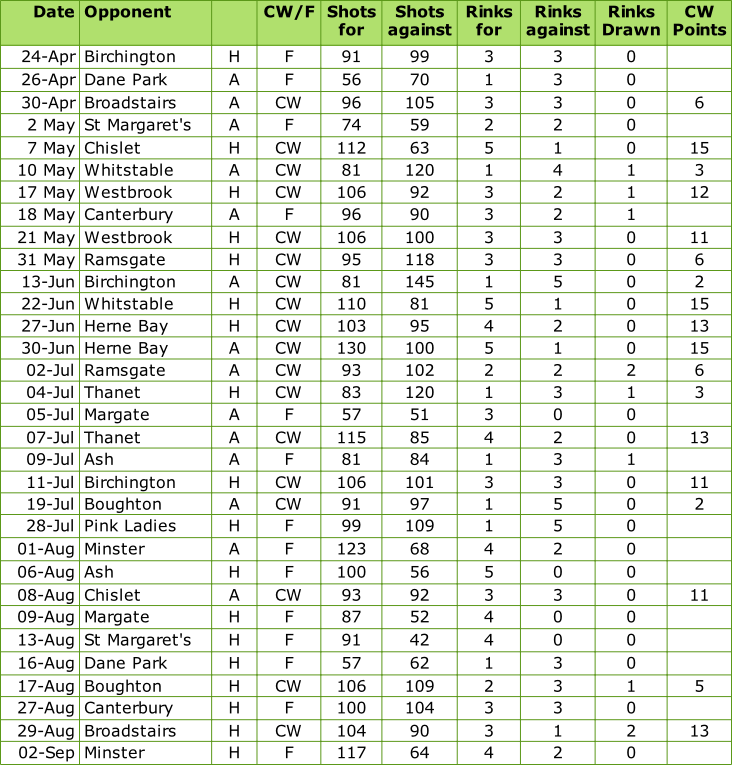The height and width of the screenshot is (765, 732).
Task: Select the Rinks Drawn column header
Action: pyautogui.click(x=631, y=21)
